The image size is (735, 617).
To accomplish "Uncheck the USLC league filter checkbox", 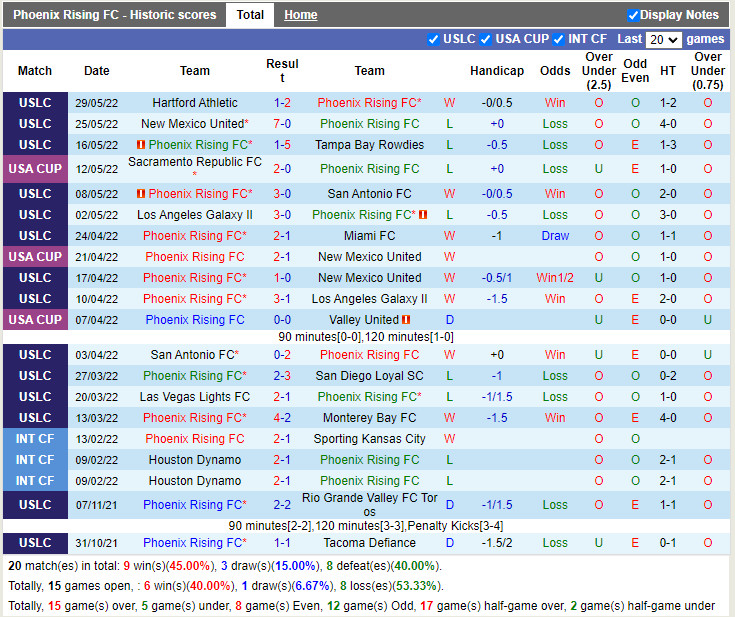I will click(433, 39).
